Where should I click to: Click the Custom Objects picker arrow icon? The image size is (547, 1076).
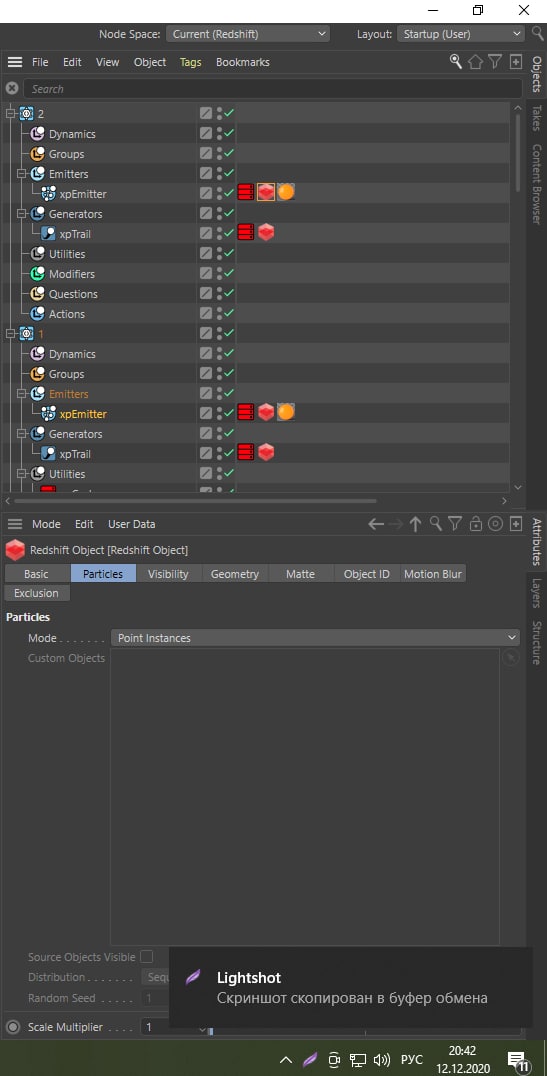point(511,658)
